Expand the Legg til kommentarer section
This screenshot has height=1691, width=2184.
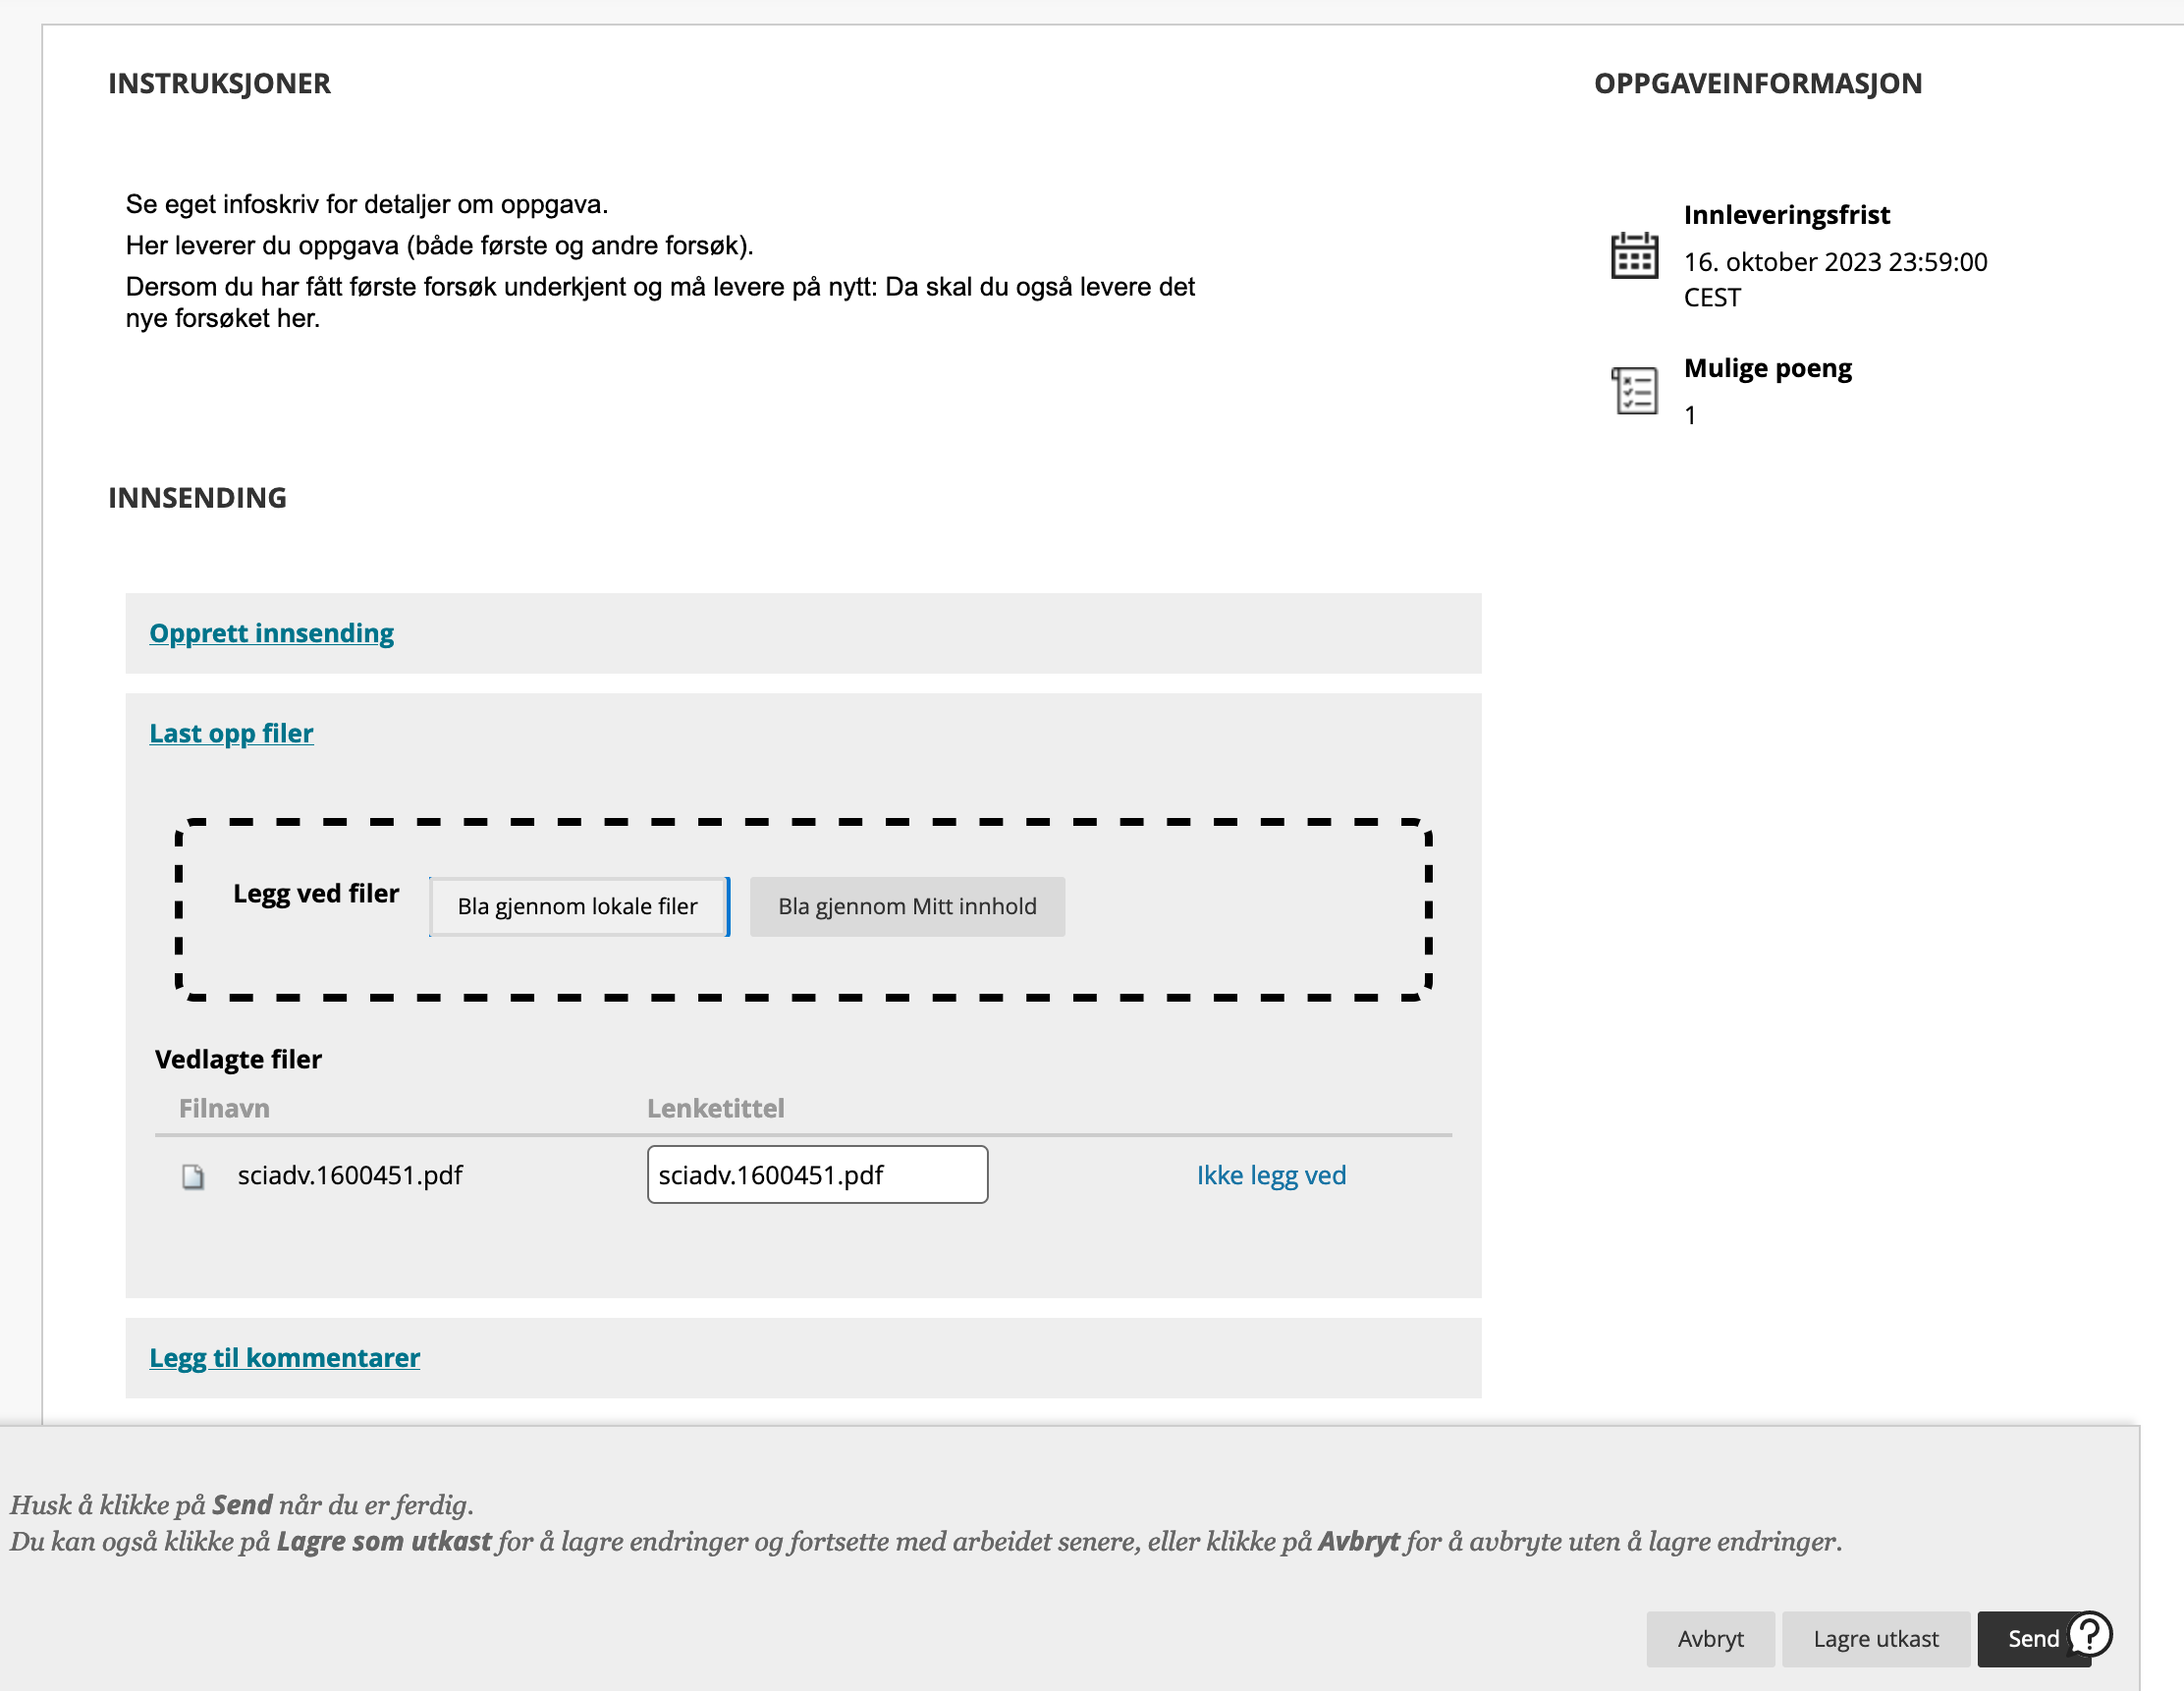tap(284, 1357)
